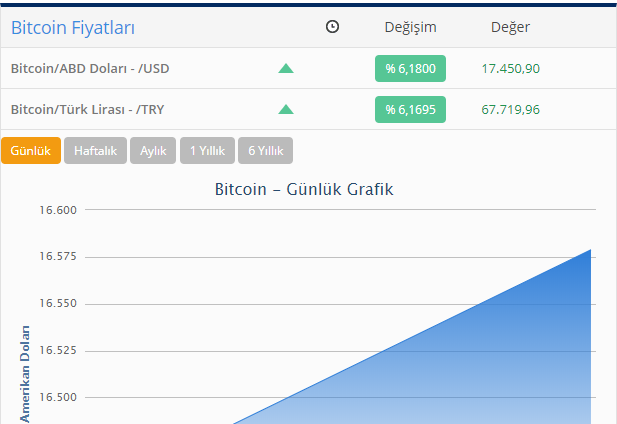Select the Günlük chart tab

click(31, 151)
